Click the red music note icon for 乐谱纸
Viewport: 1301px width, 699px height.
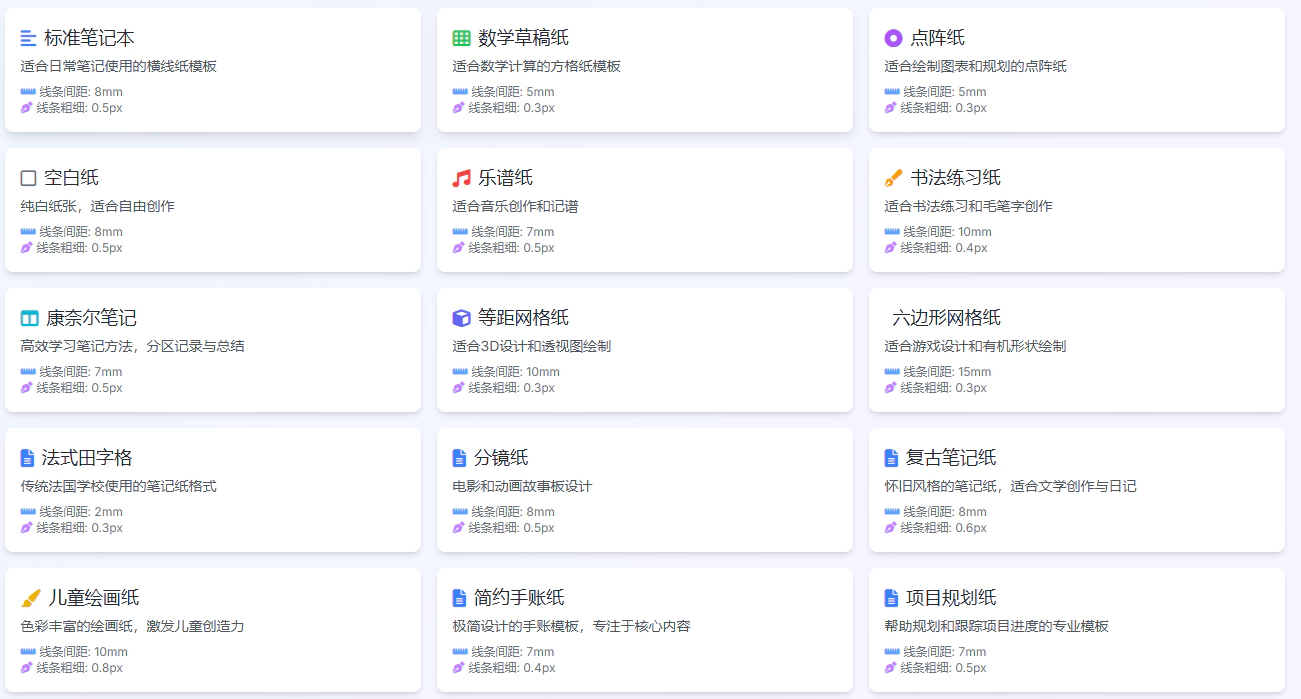point(461,178)
